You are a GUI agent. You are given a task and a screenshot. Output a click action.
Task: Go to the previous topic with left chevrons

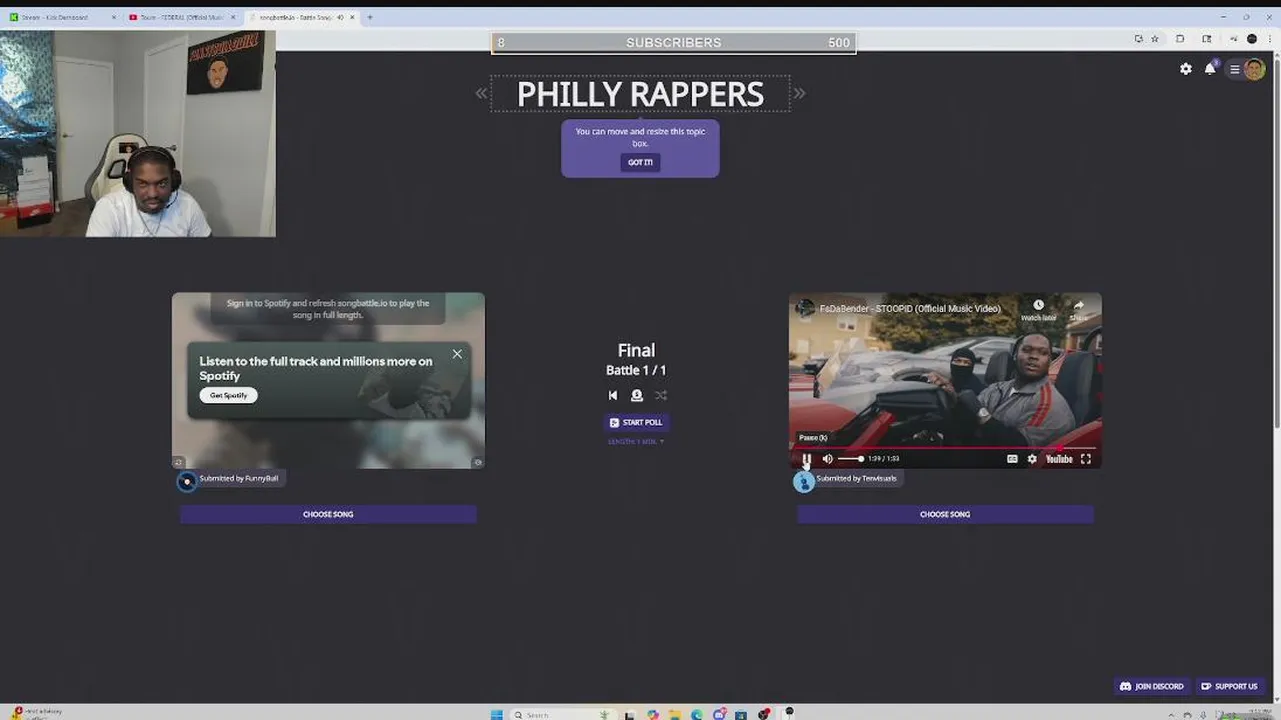point(481,93)
